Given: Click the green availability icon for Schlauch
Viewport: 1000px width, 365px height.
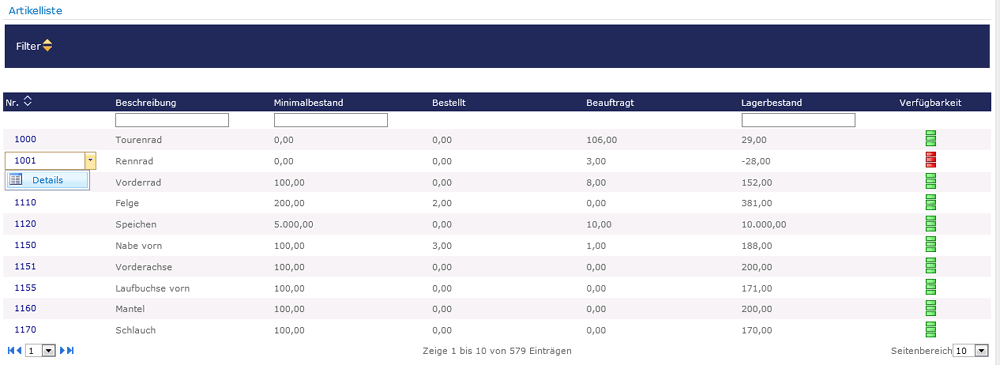Looking at the screenshot, I should (x=930, y=329).
